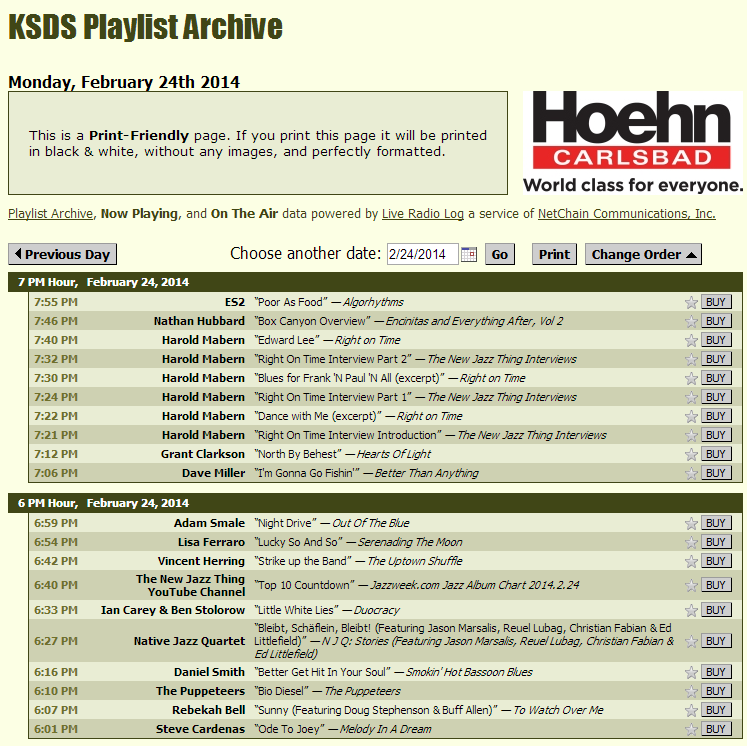
Task: Click the album title Algorhythms
Action: [x=373, y=302]
